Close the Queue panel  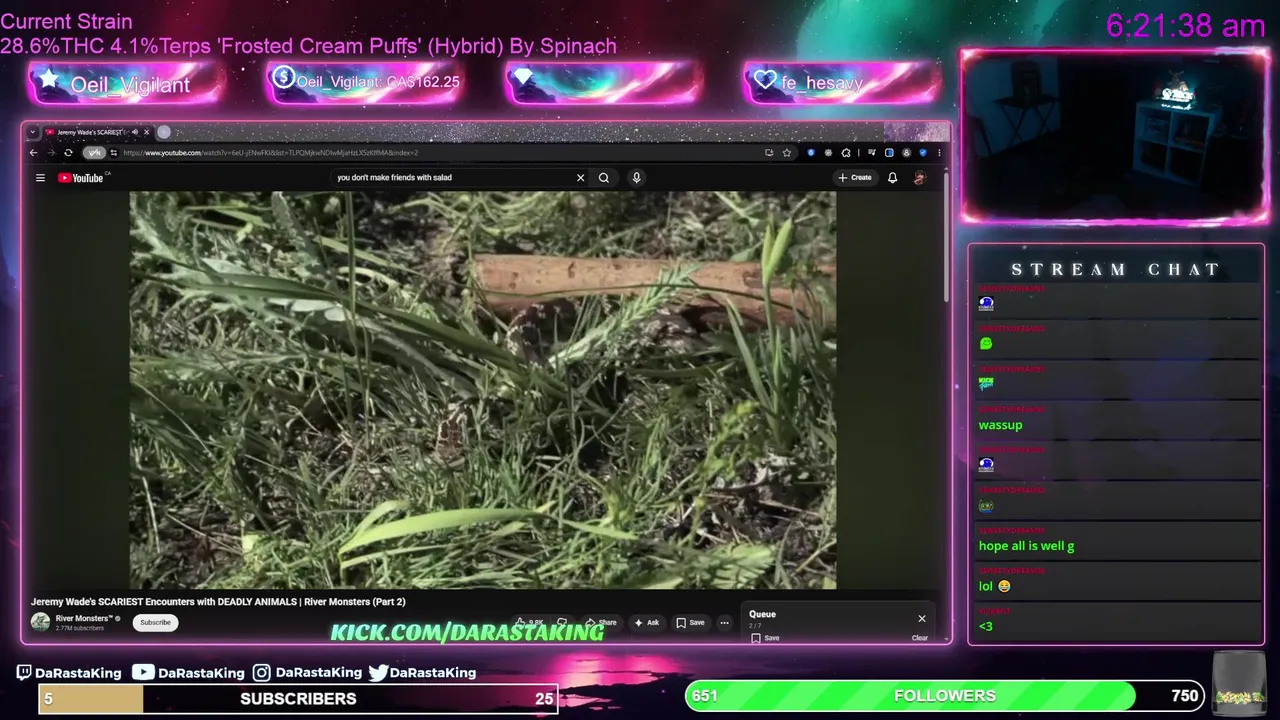922,618
